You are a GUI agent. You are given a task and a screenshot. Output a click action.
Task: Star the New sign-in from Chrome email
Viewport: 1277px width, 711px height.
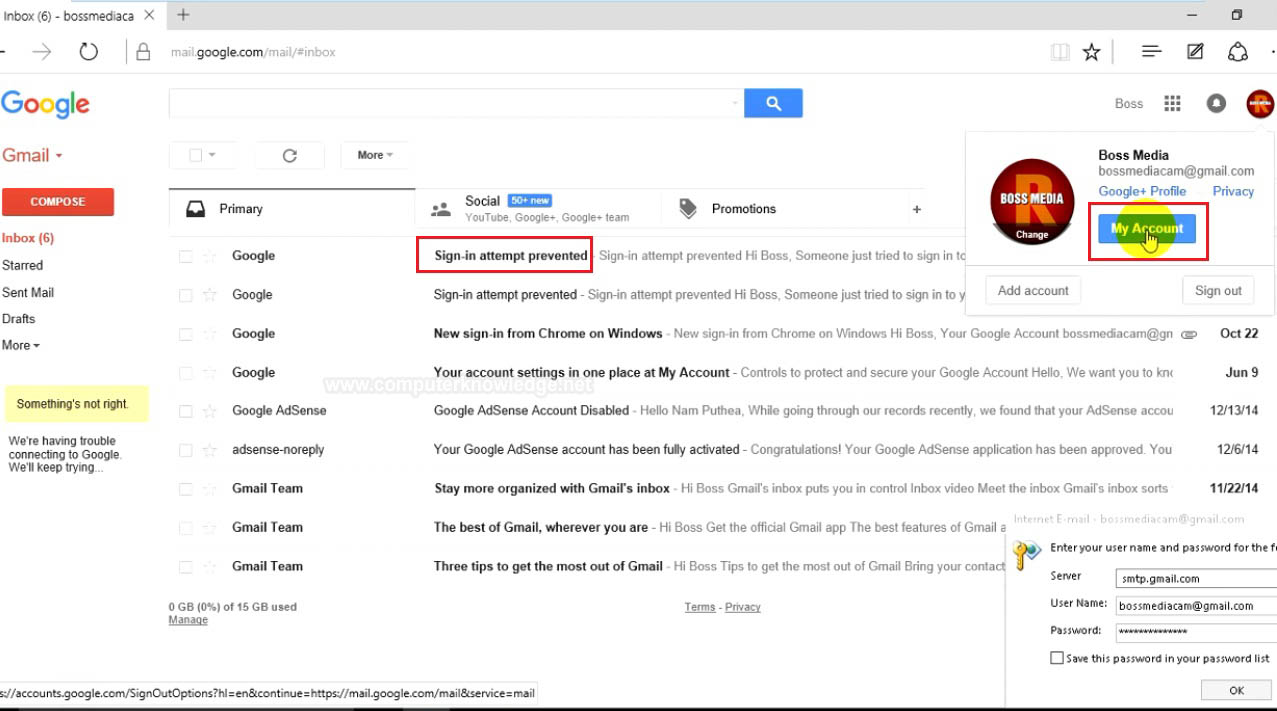[x=210, y=334]
